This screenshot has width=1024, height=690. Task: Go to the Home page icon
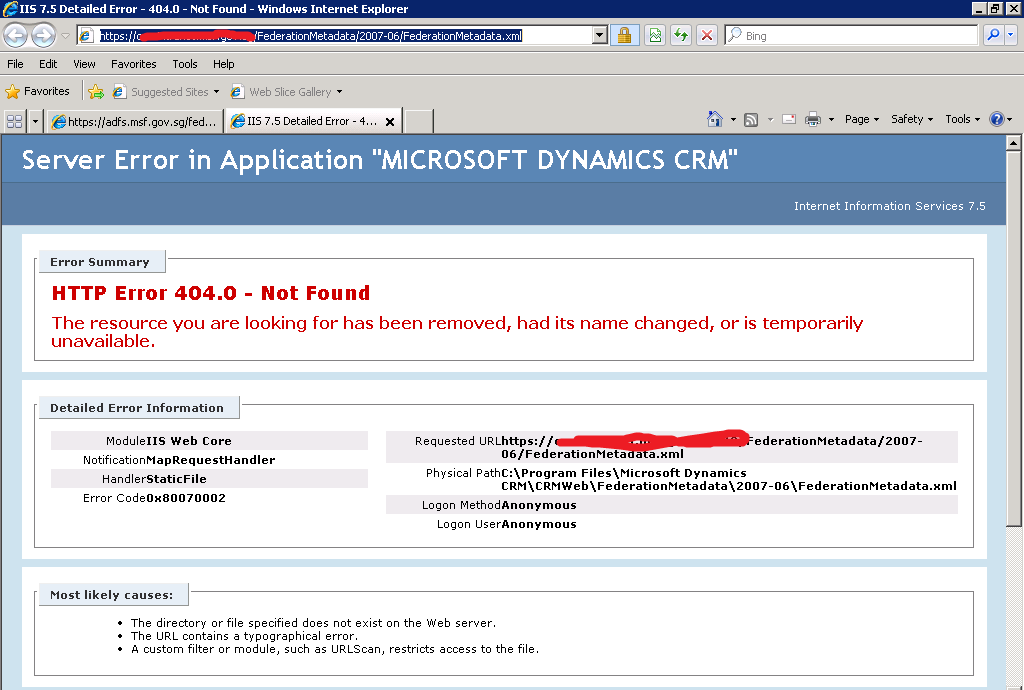(715, 119)
